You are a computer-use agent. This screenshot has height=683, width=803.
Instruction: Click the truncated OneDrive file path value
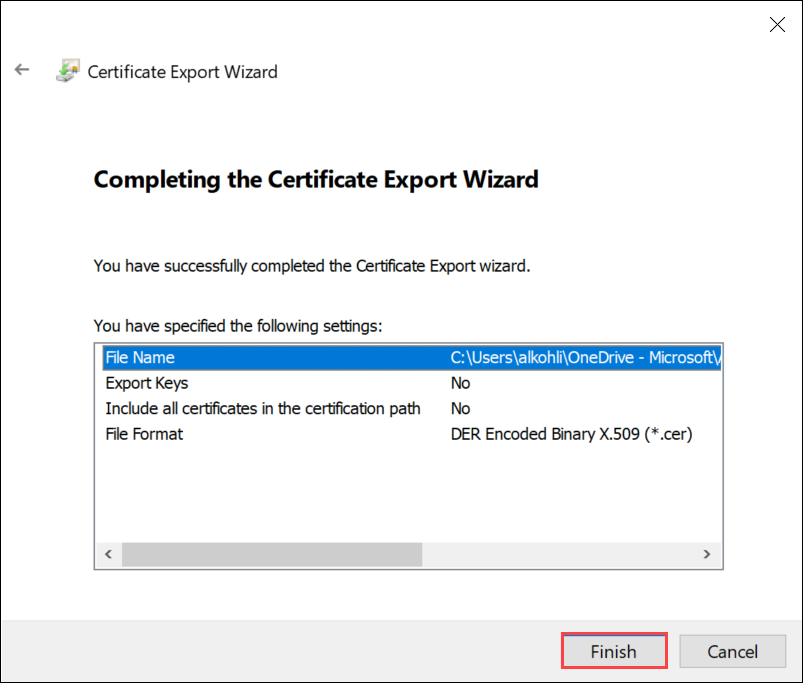click(x=585, y=357)
